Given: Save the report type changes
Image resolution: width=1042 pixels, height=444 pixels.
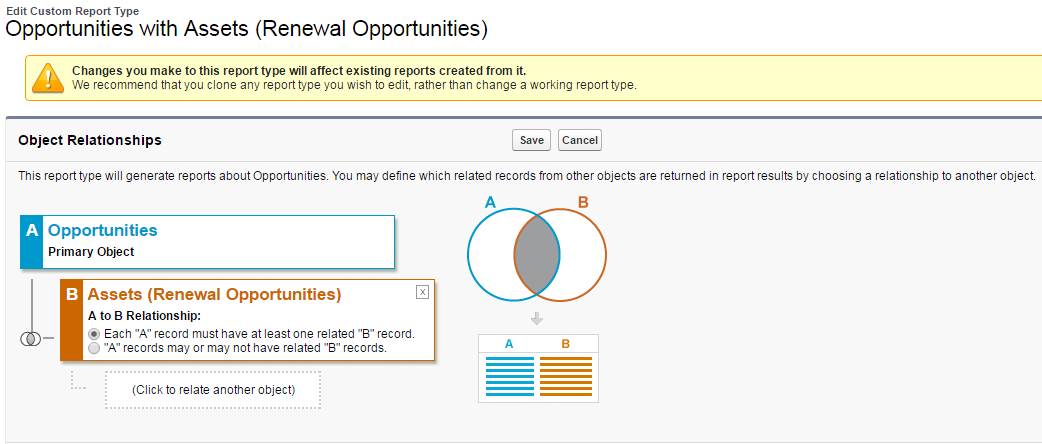Looking at the screenshot, I should [x=532, y=140].
